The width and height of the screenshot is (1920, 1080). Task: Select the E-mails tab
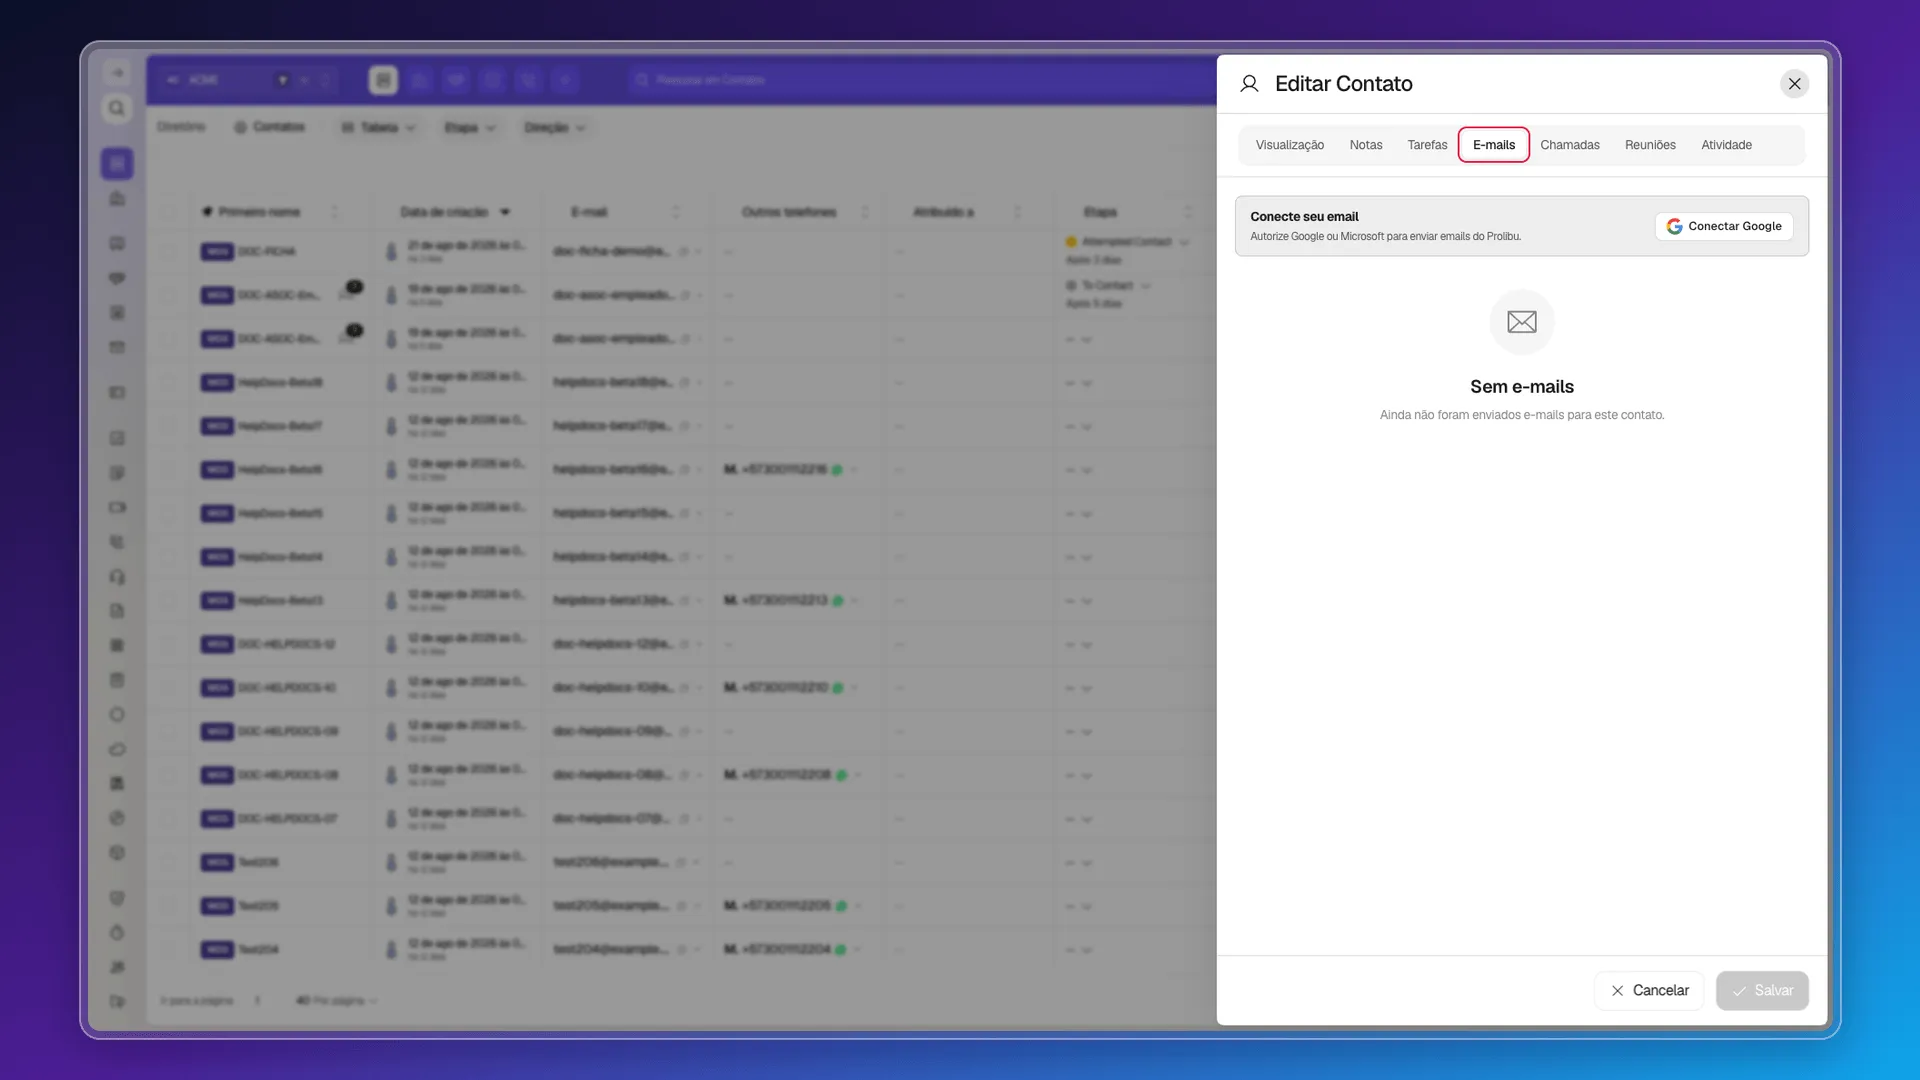tap(1493, 145)
